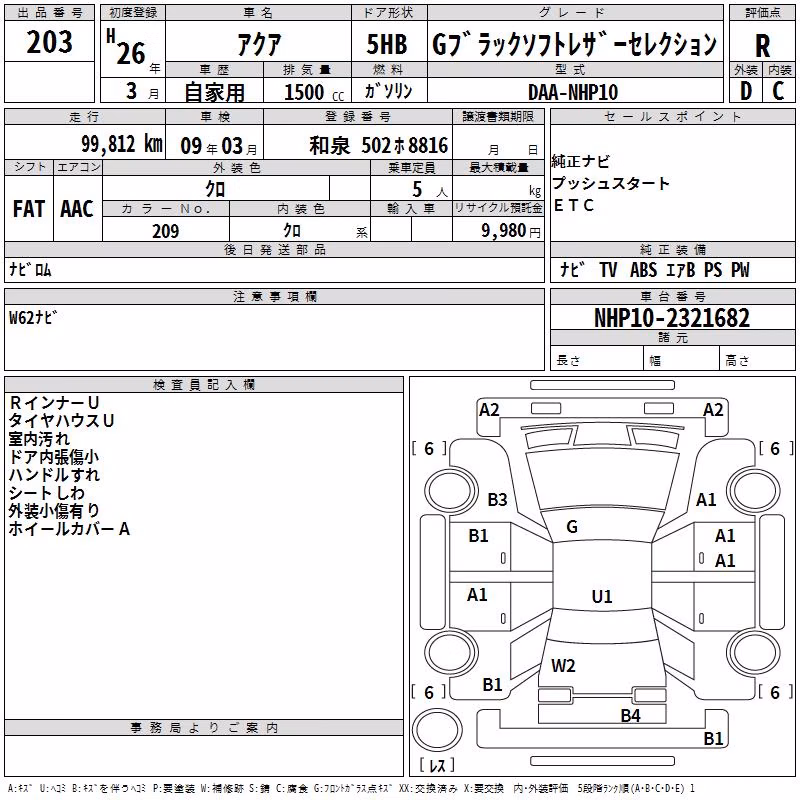Select the inspector note RインナーU
This screenshot has height=800, width=800.
coord(54,403)
